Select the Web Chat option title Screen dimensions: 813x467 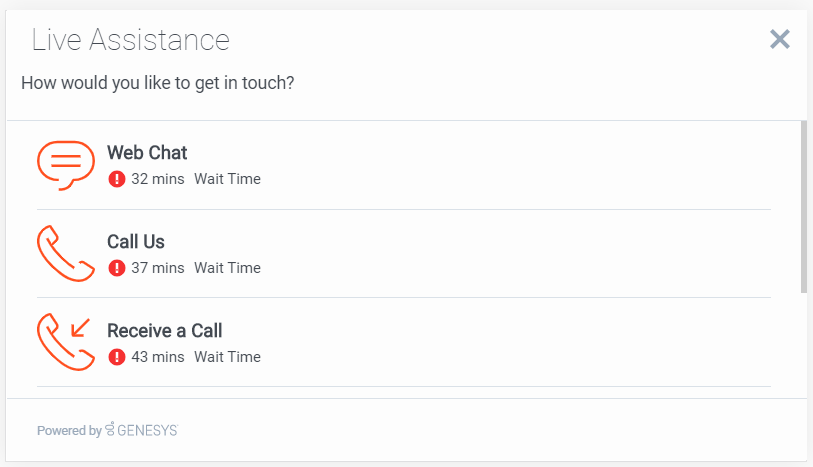[x=147, y=153]
